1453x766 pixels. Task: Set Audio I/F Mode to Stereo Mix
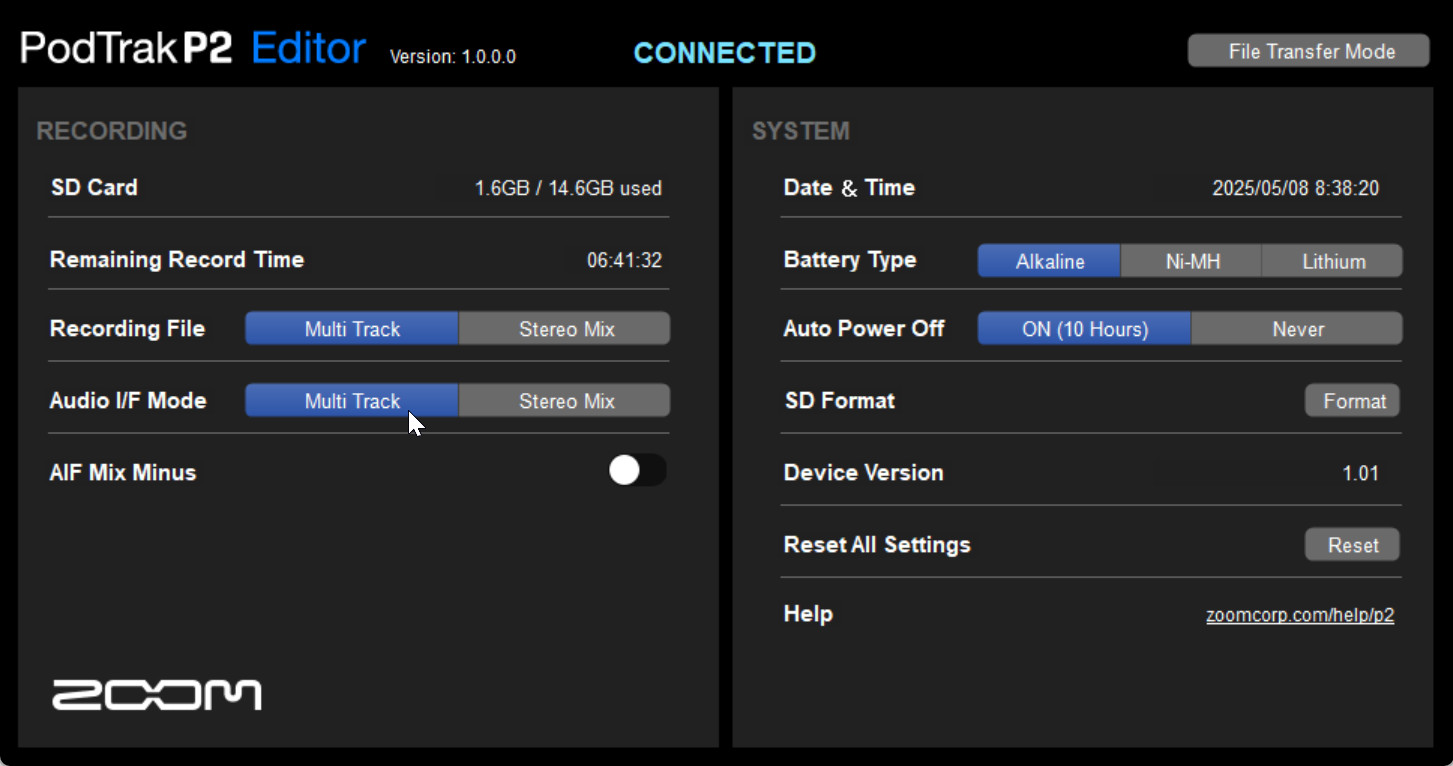(565, 401)
